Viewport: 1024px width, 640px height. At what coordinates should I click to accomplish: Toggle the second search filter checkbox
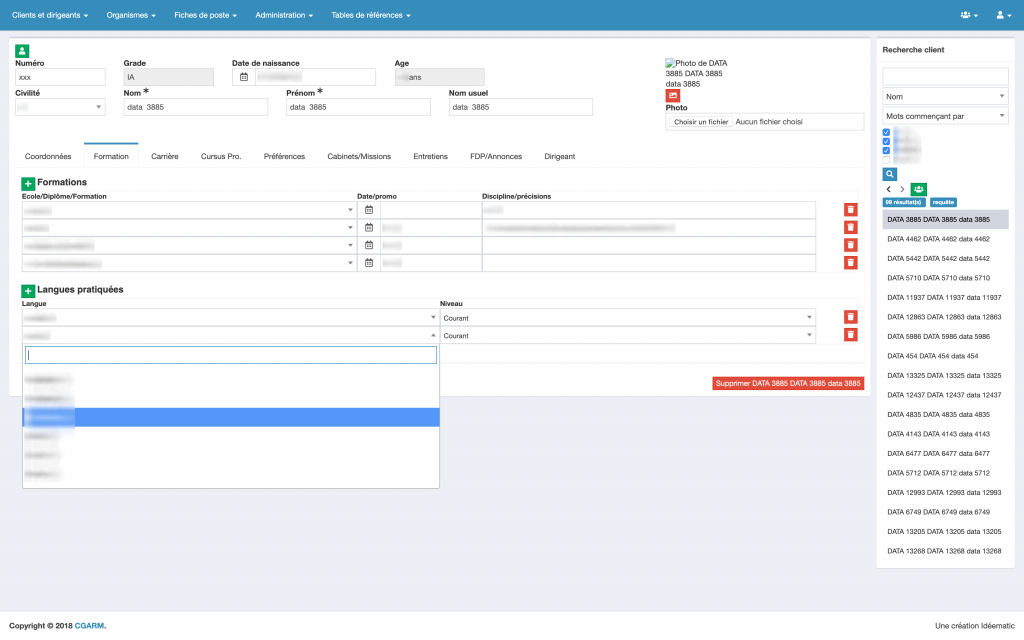[x=886, y=141]
